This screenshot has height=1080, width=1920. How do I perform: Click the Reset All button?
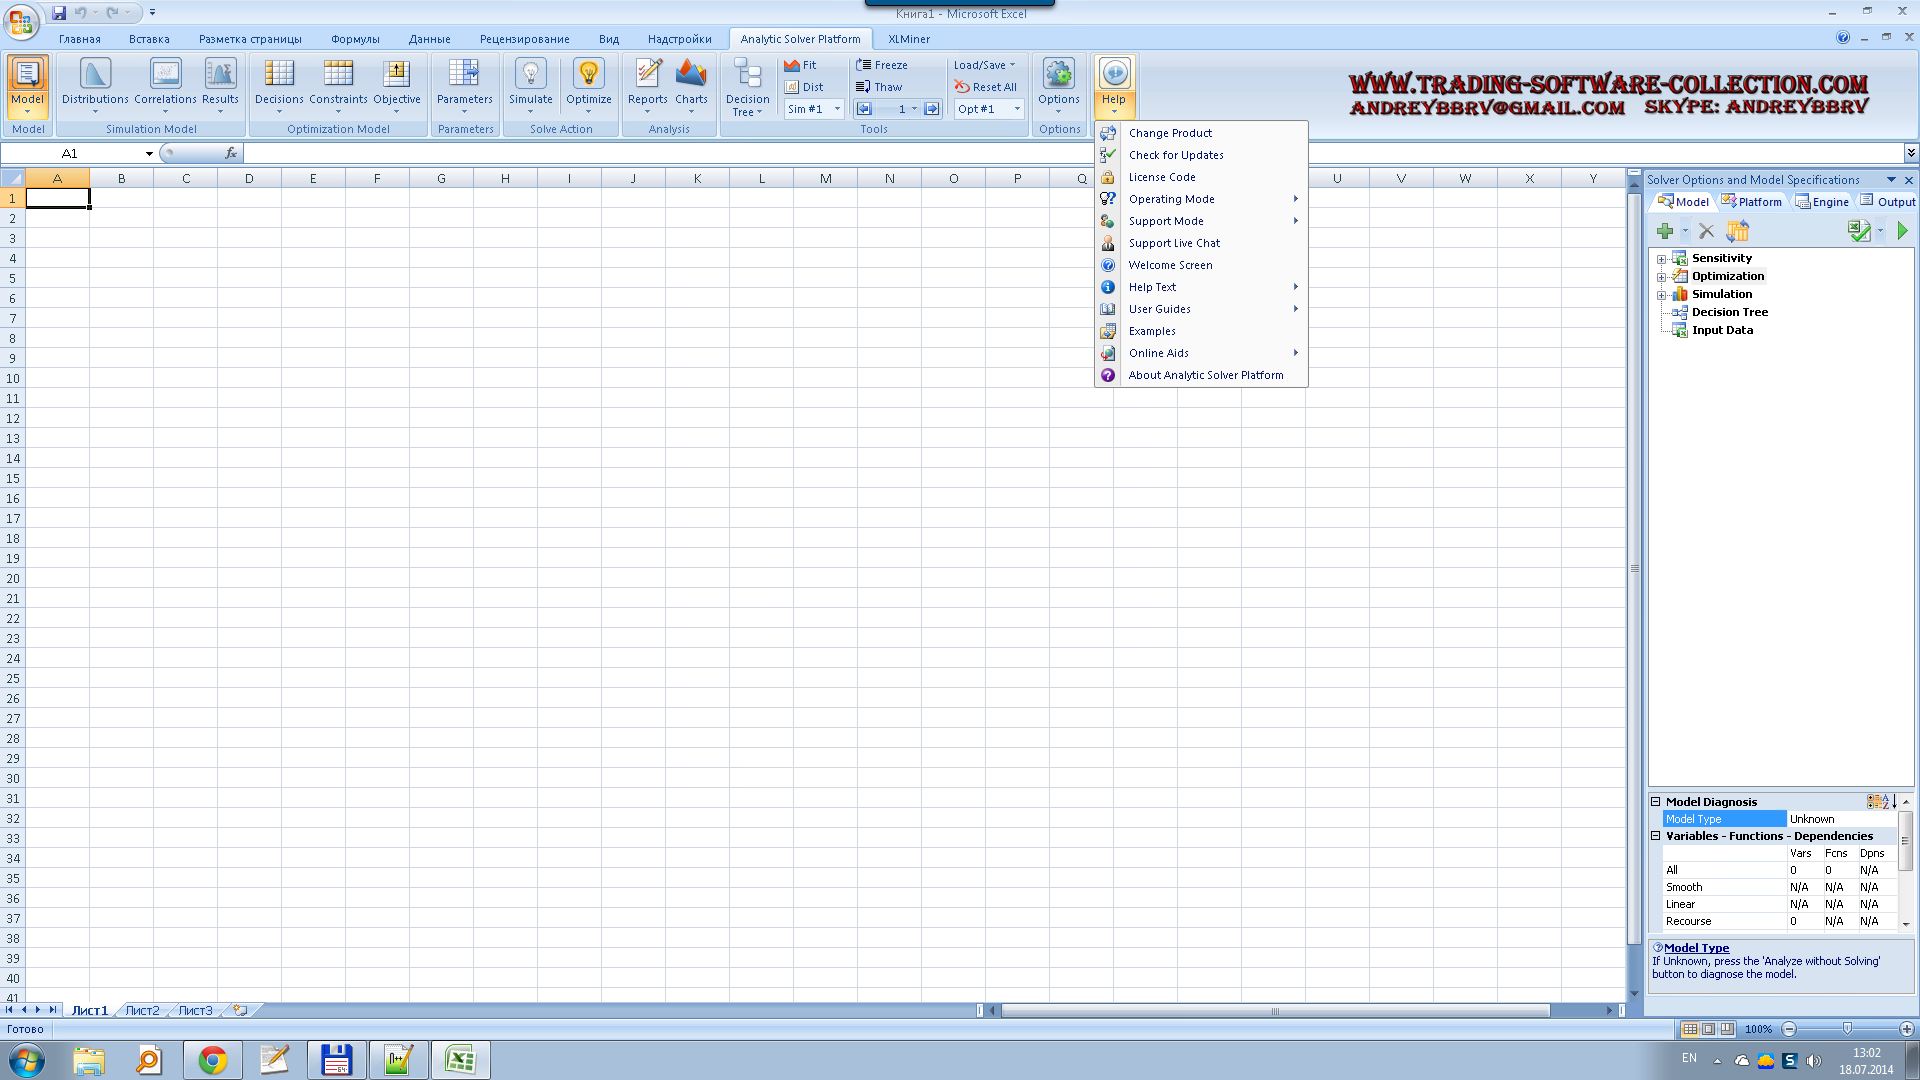pos(985,87)
